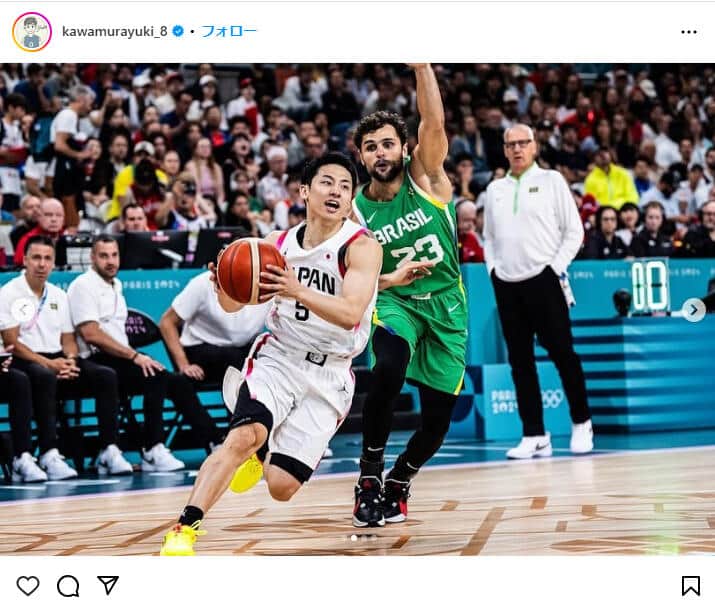This screenshot has width=715, height=608.
Task: Click the shot clock showing 00
Action: [650, 286]
